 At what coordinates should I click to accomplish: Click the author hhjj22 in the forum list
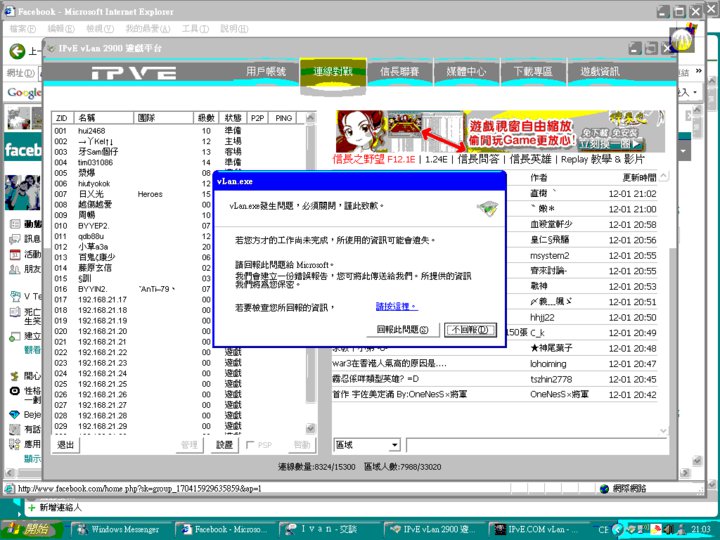(542, 317)
